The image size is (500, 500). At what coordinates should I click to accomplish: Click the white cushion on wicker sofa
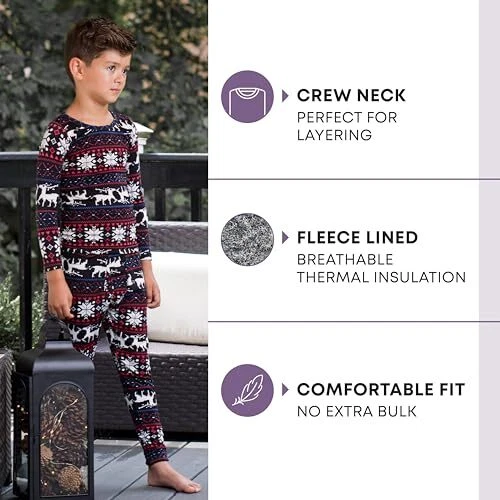pyautogui.click(x=178, y=298)
